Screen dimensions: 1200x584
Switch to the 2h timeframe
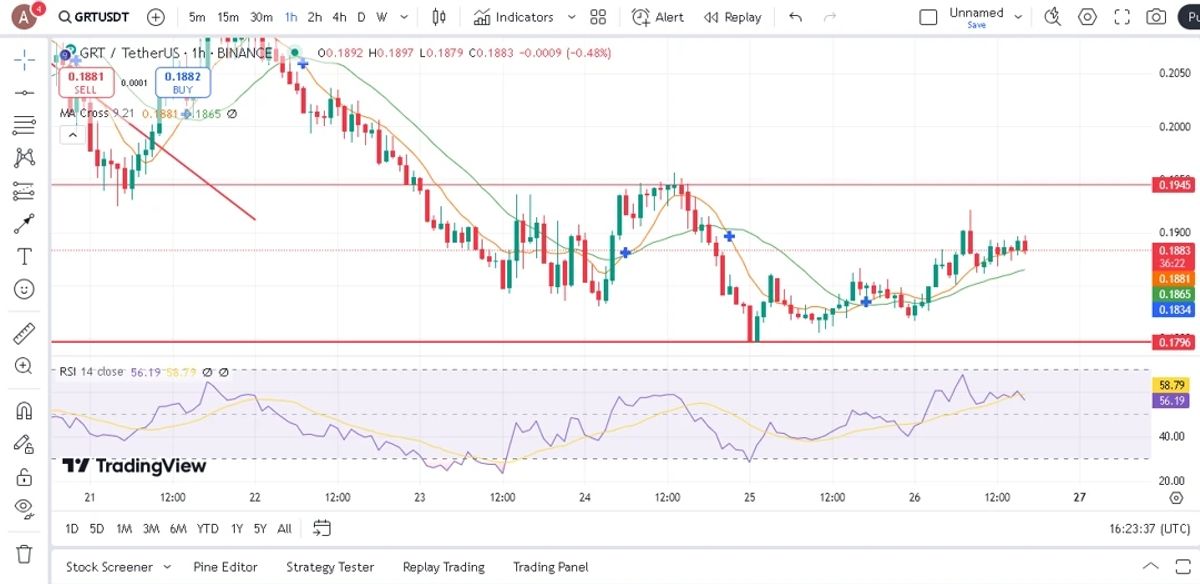tap(315, 17)
